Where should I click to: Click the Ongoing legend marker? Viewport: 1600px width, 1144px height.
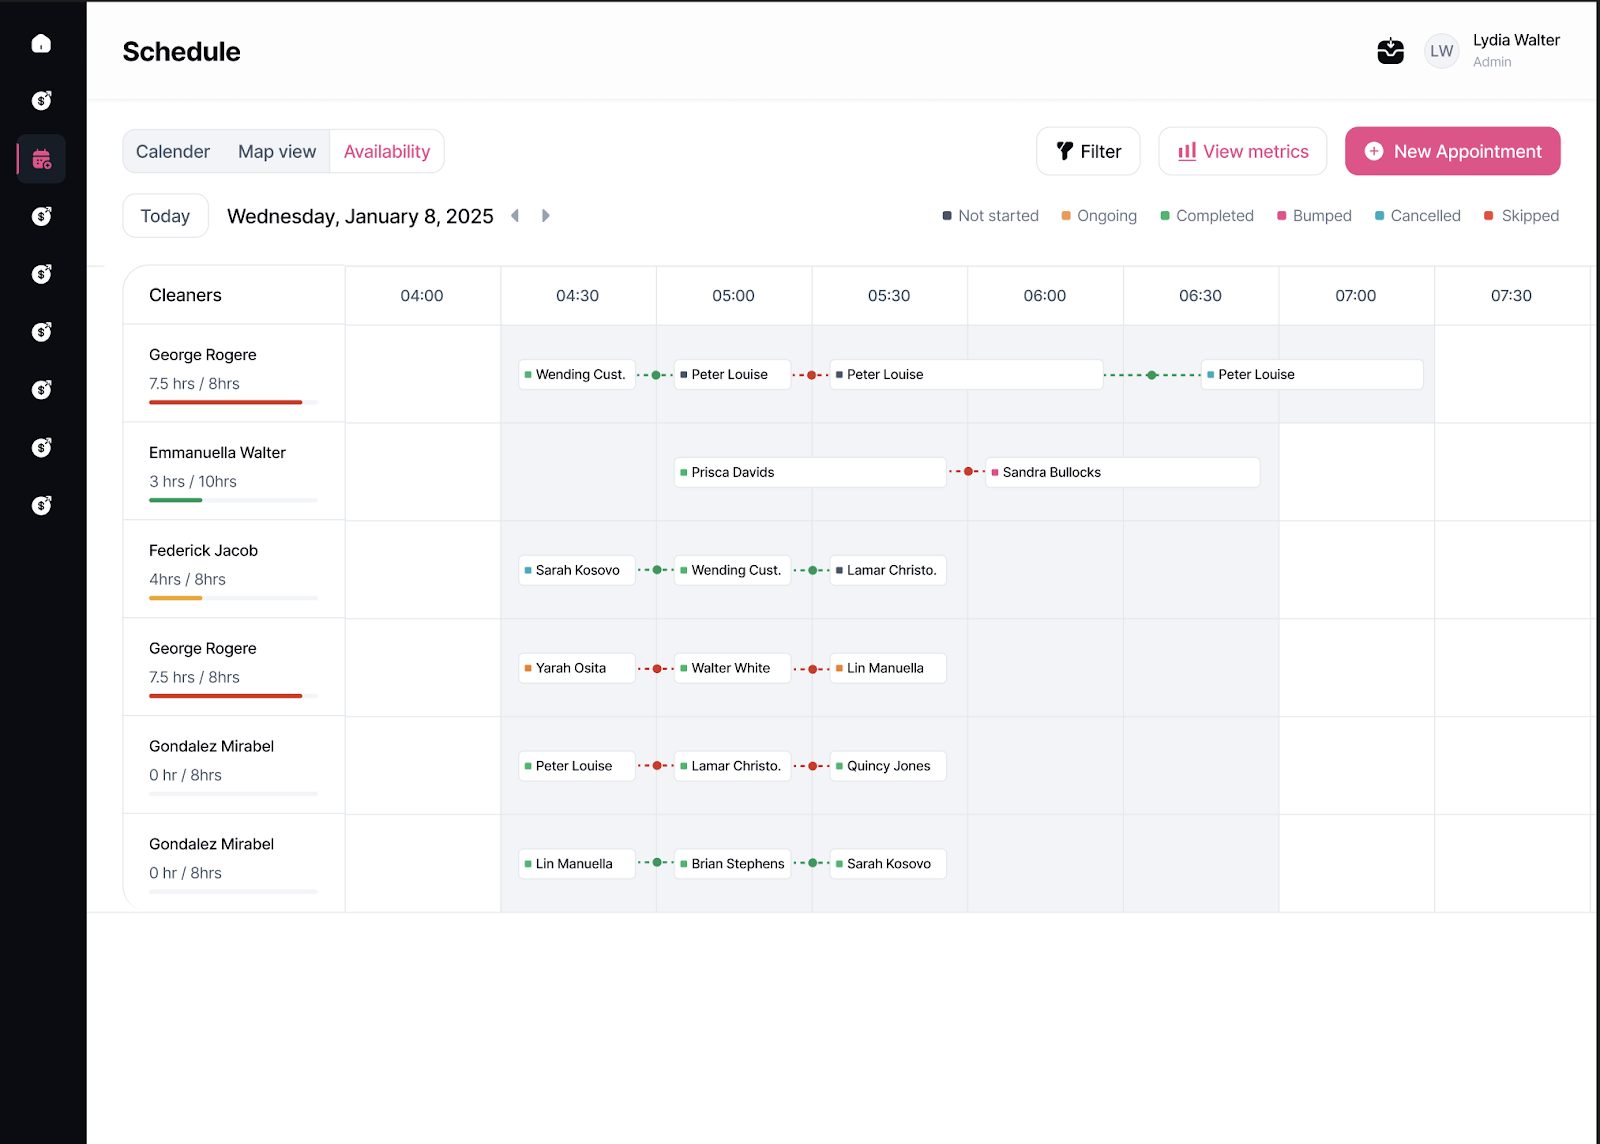[1066, 216]
